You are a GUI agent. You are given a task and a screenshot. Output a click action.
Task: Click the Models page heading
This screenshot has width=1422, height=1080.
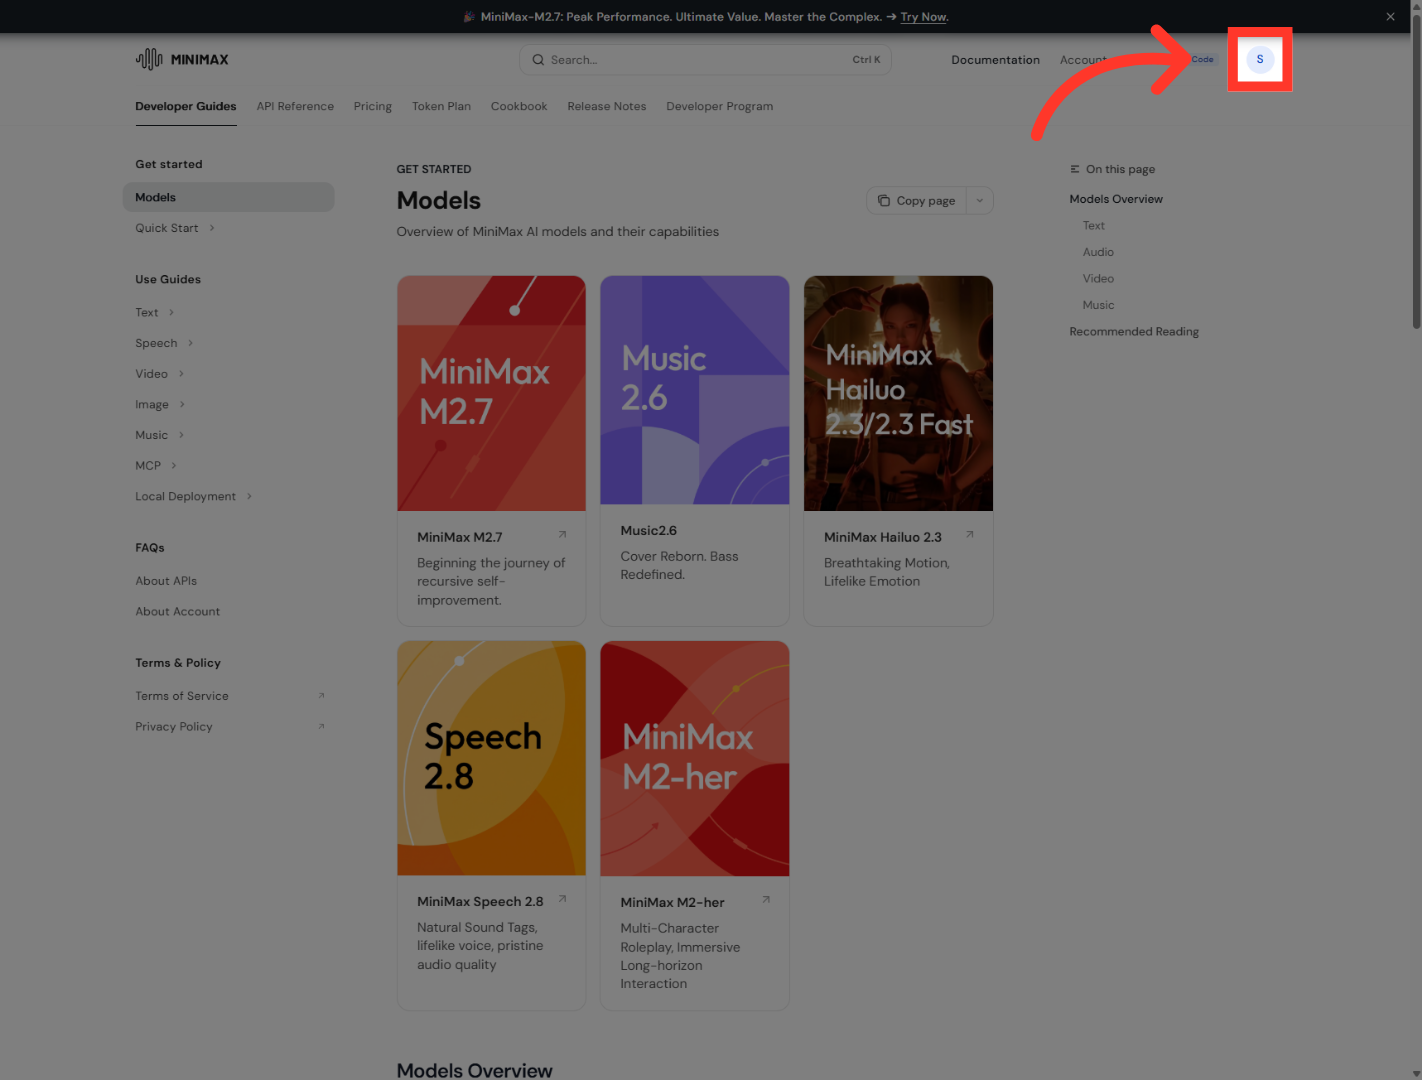[439, 200]
